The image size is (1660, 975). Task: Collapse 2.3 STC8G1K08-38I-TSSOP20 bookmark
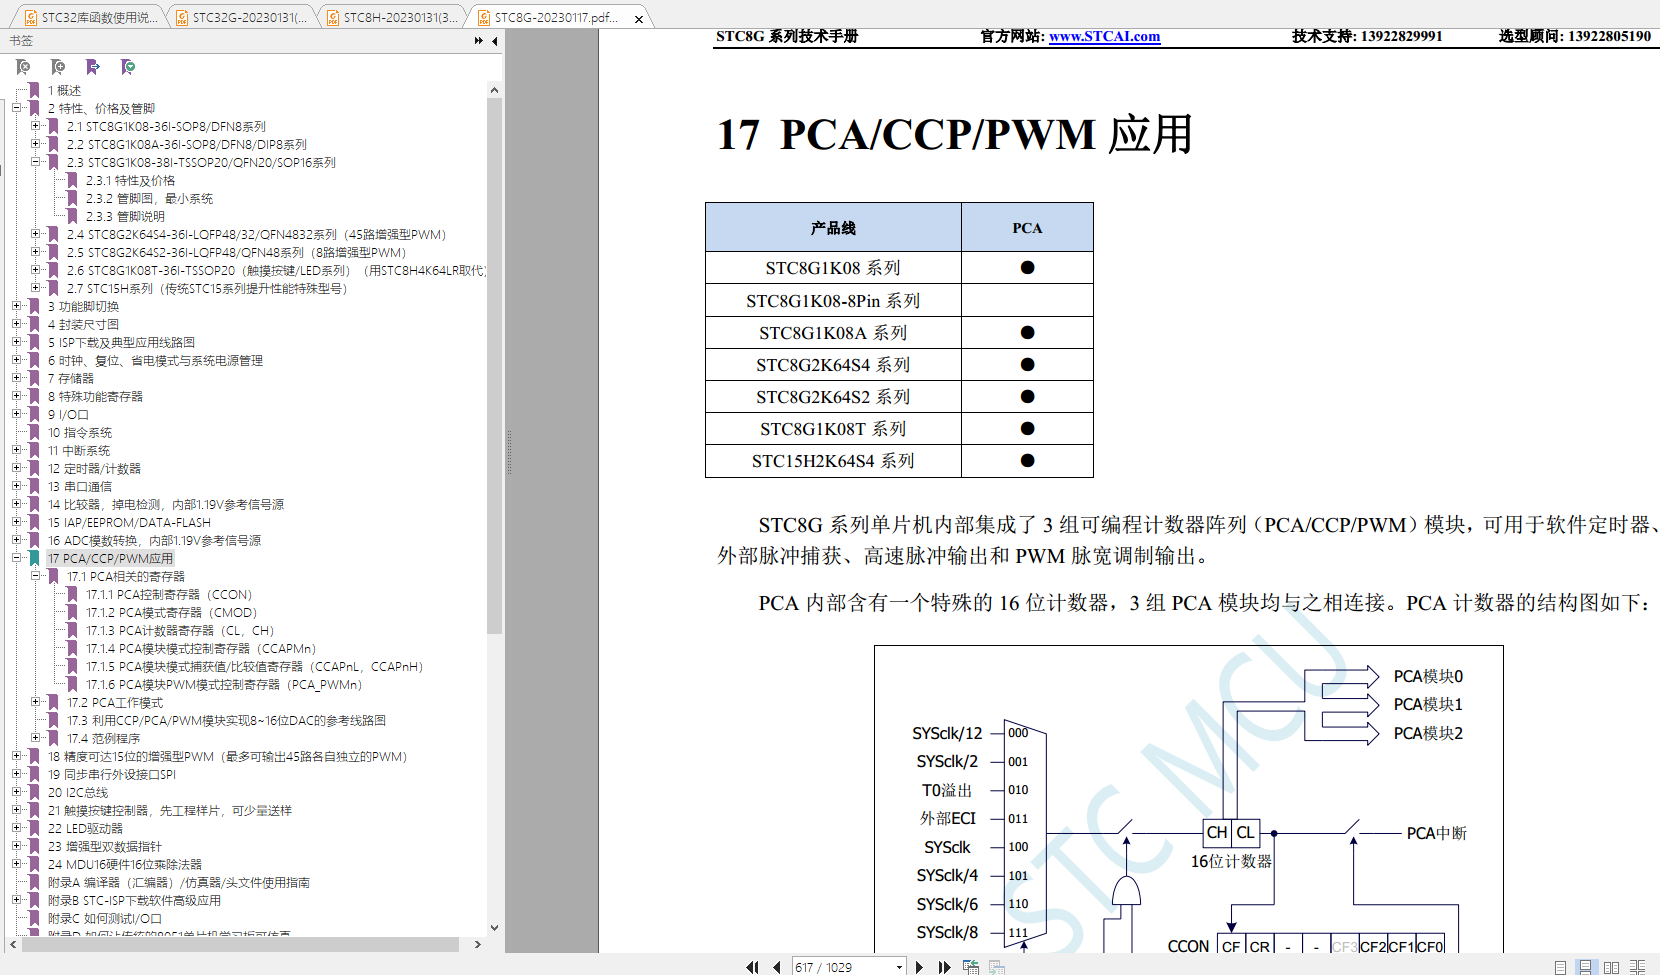pos(35,162)
